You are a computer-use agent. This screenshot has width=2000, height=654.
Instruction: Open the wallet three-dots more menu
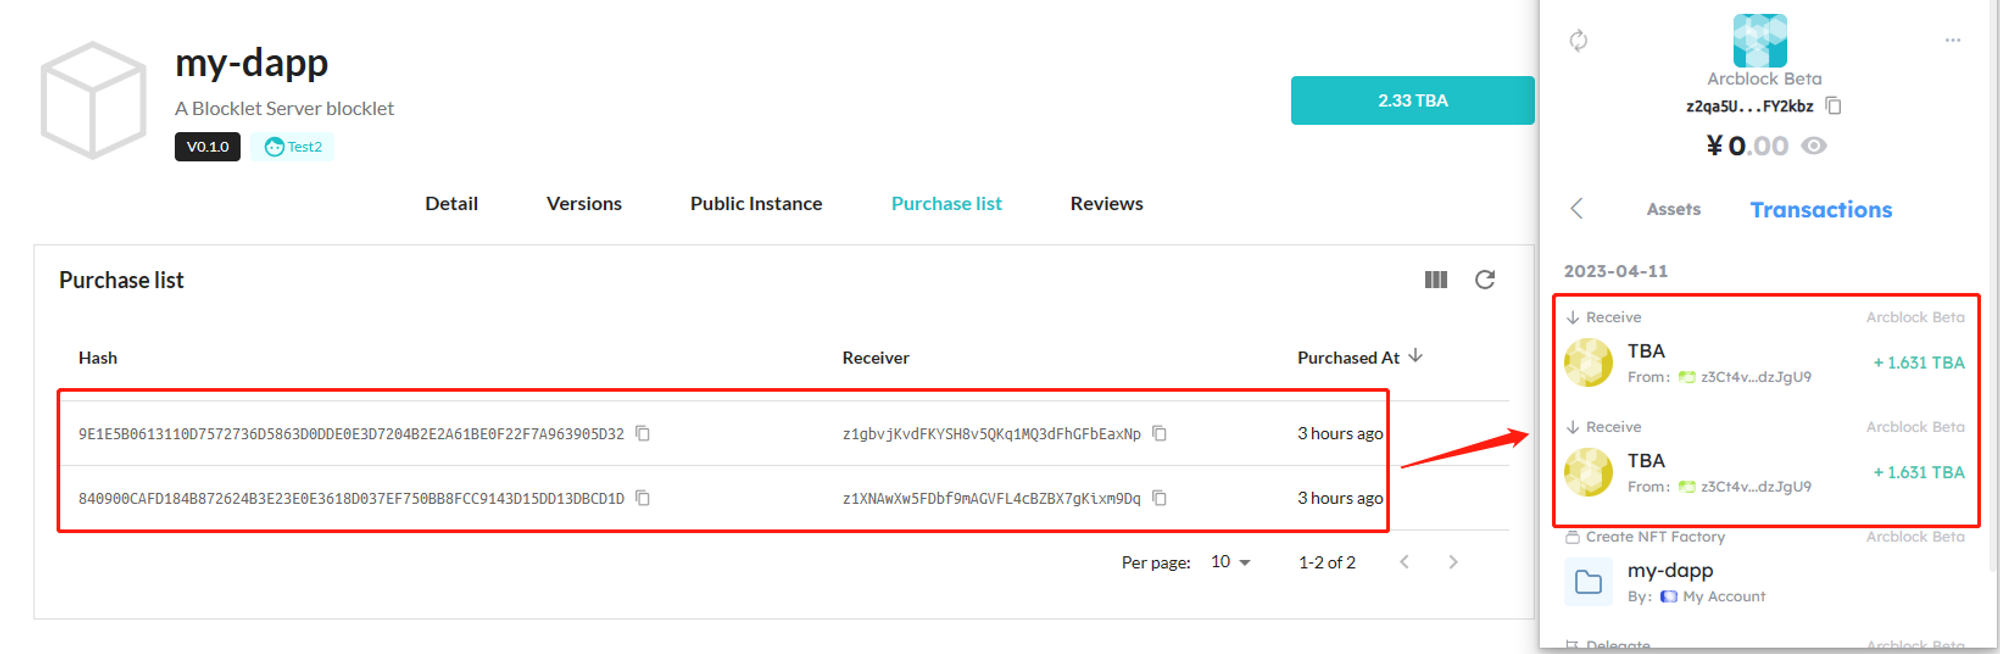point(1952,41)
